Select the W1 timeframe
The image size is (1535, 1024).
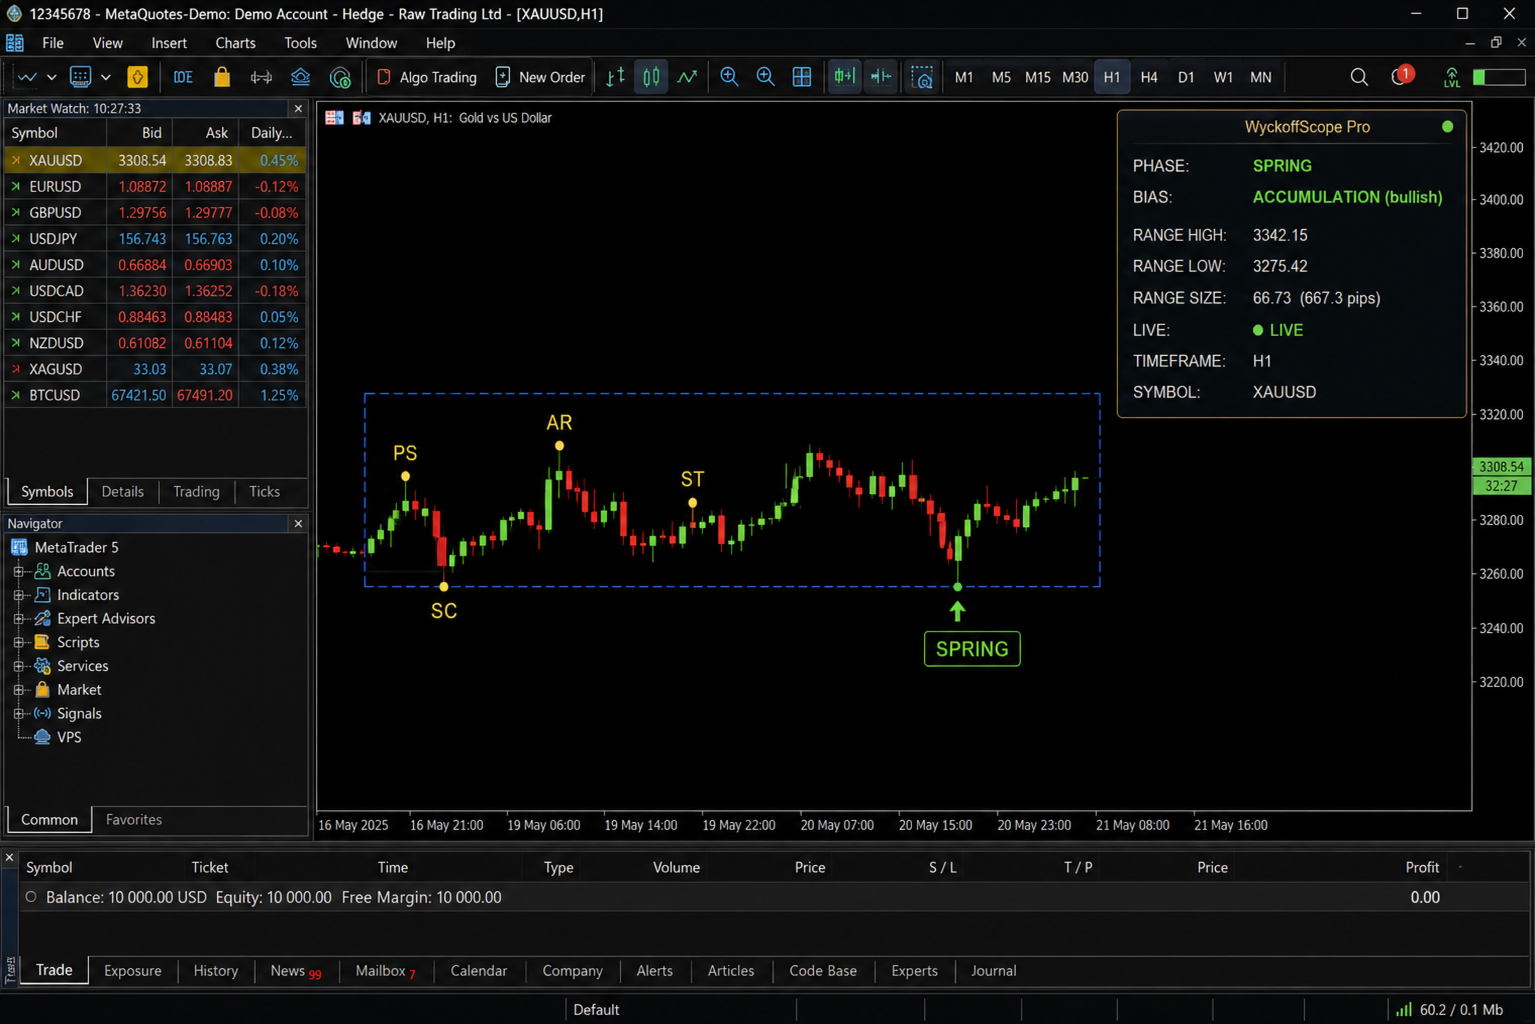tap(1223, 77)
